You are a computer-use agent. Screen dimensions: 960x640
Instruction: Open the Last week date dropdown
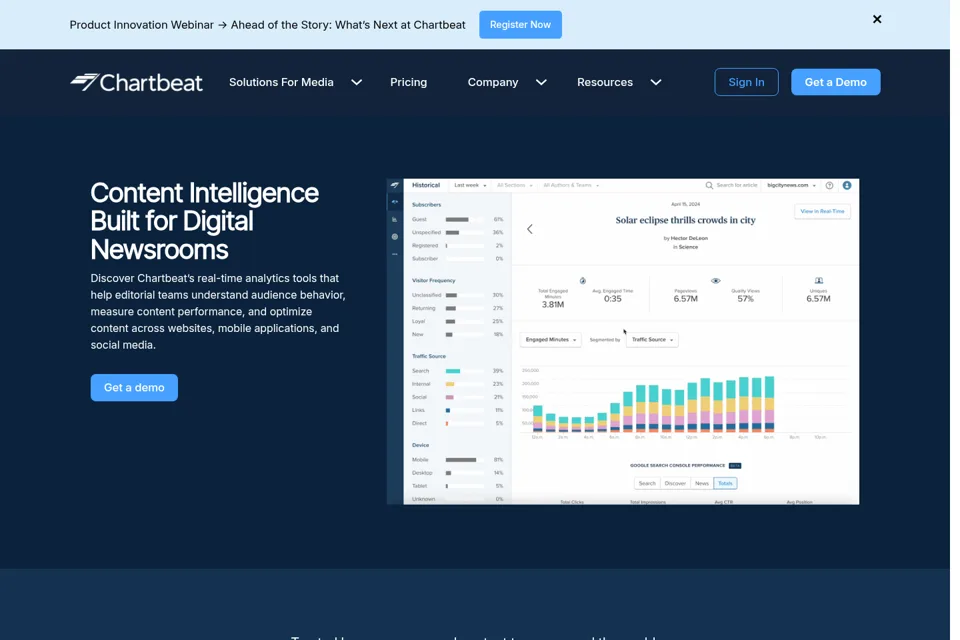click(x=470, y=185)
